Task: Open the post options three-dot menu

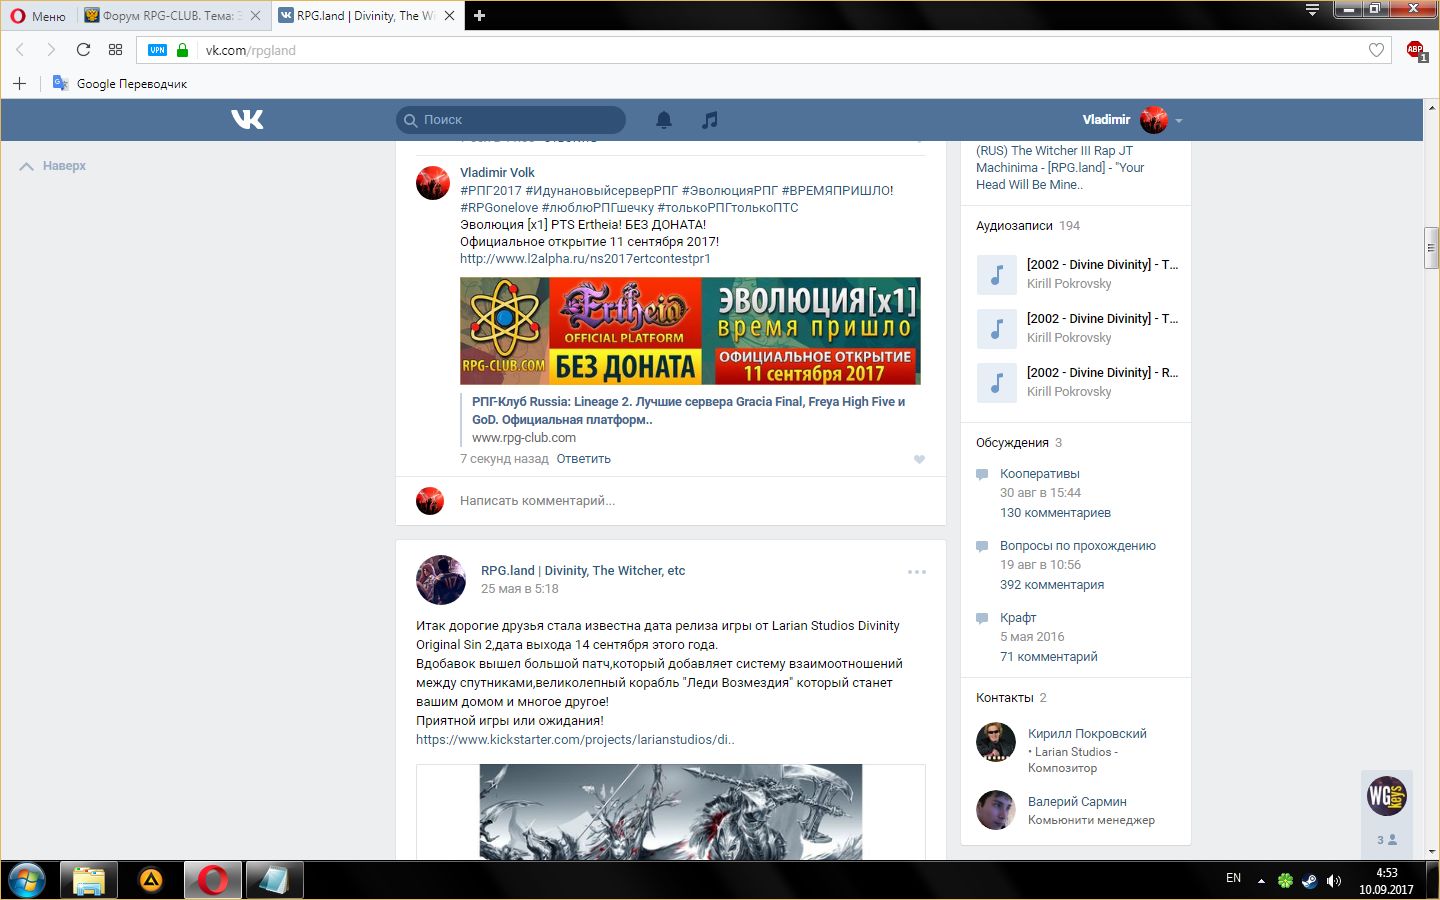Action: [x=917, y=572]
